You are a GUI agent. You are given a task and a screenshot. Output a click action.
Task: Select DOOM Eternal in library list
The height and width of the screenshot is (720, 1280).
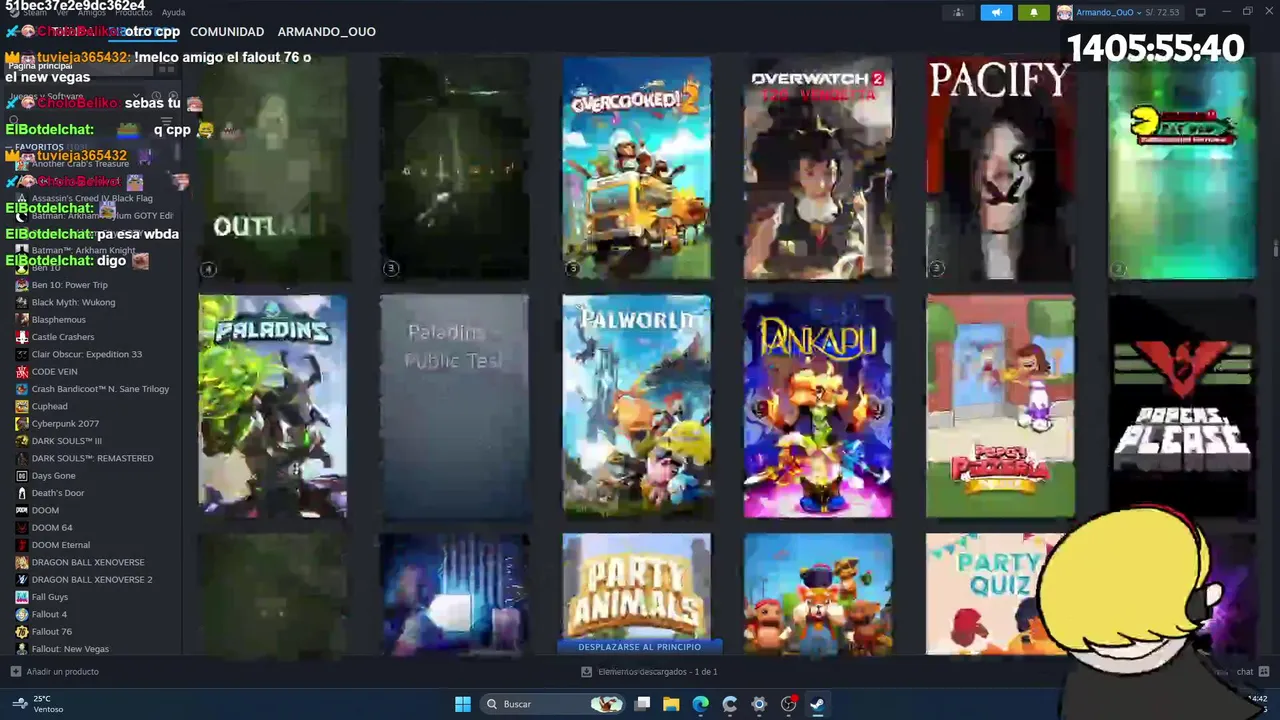coord(61,545)
